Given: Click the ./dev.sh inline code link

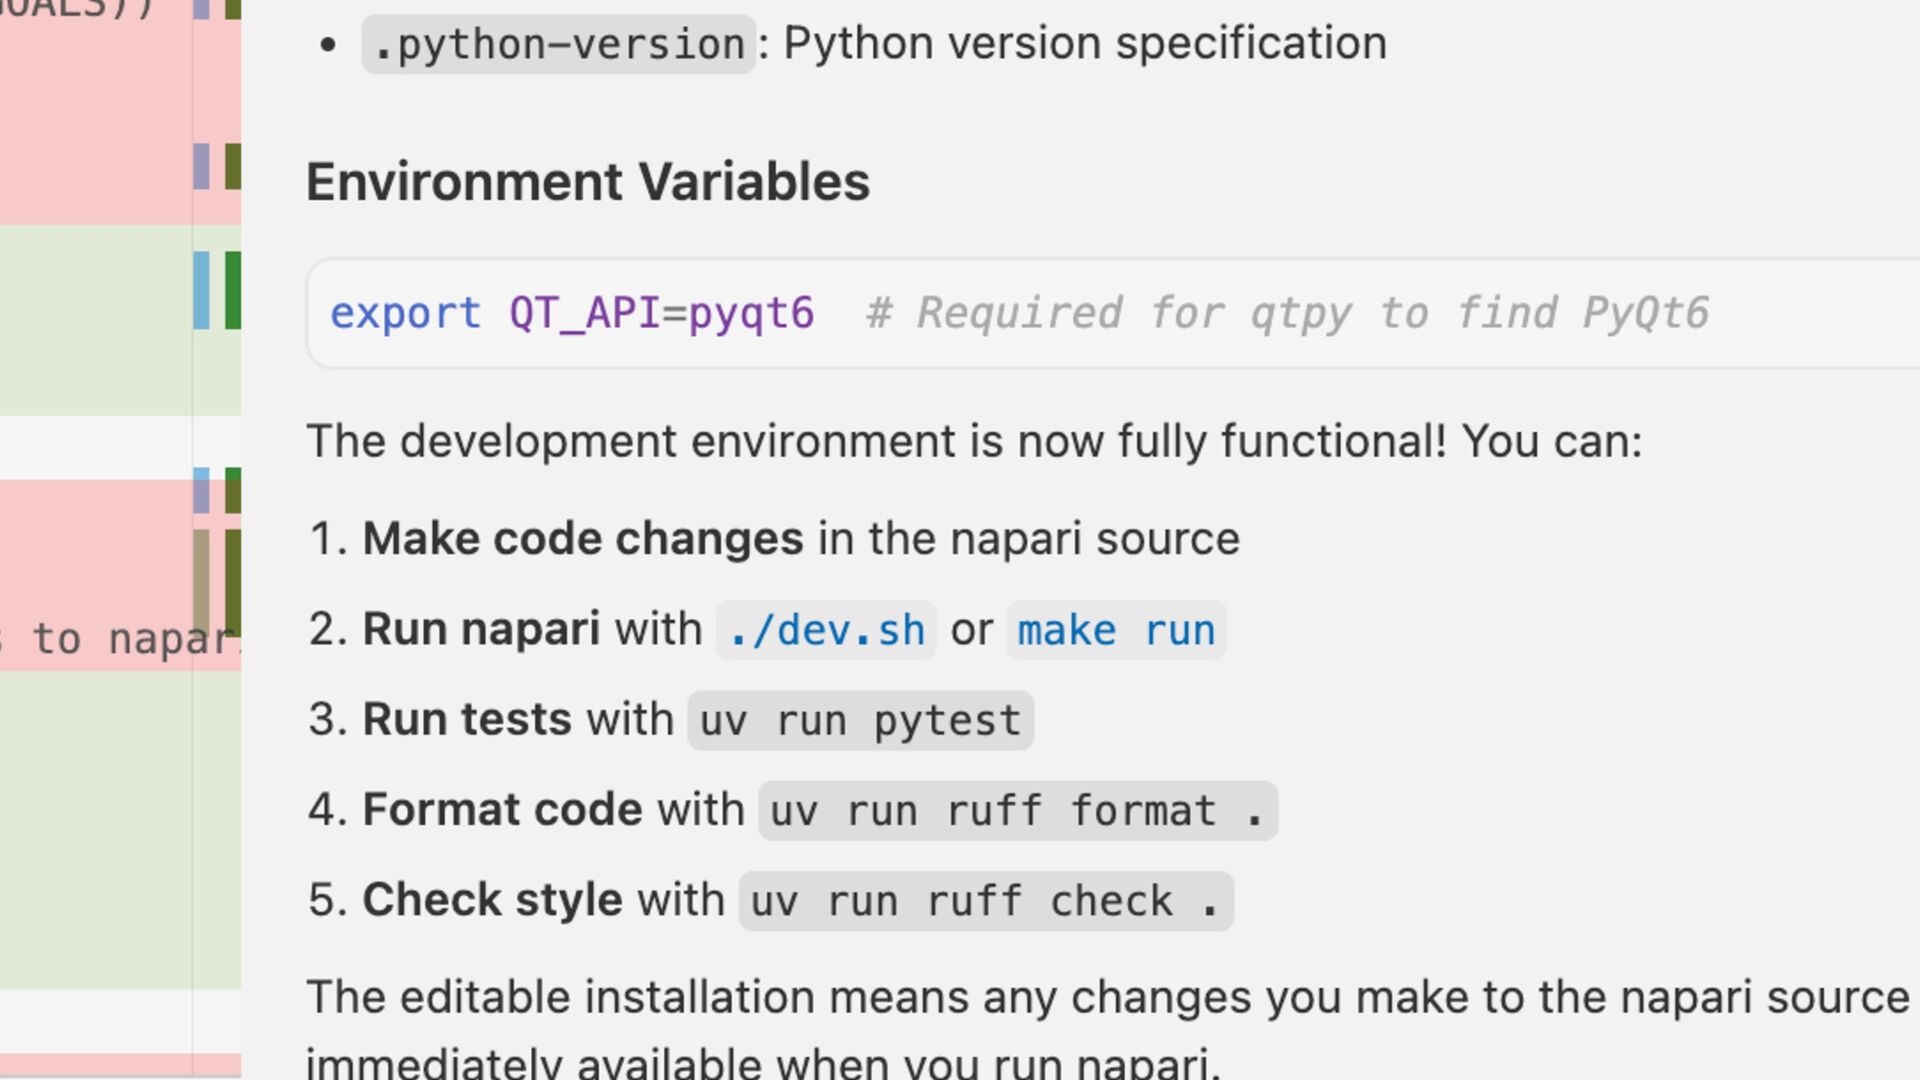Looking at the screenshot, I should (826, 631).
